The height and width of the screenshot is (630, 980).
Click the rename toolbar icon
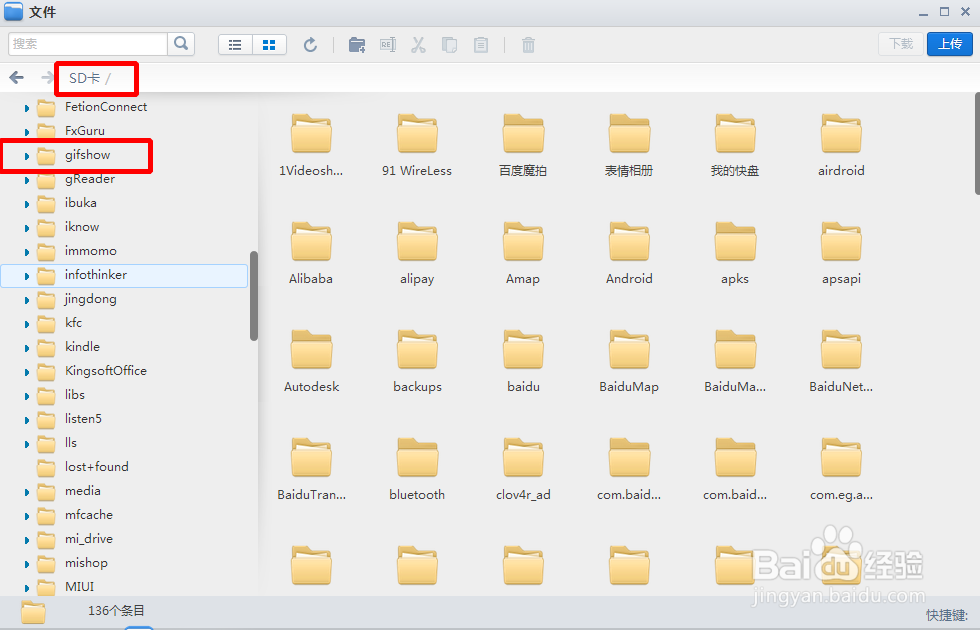[x=388, y=45]
